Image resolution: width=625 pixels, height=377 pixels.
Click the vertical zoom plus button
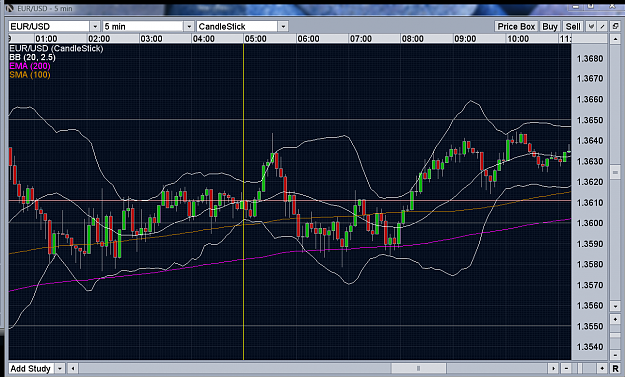615,320
